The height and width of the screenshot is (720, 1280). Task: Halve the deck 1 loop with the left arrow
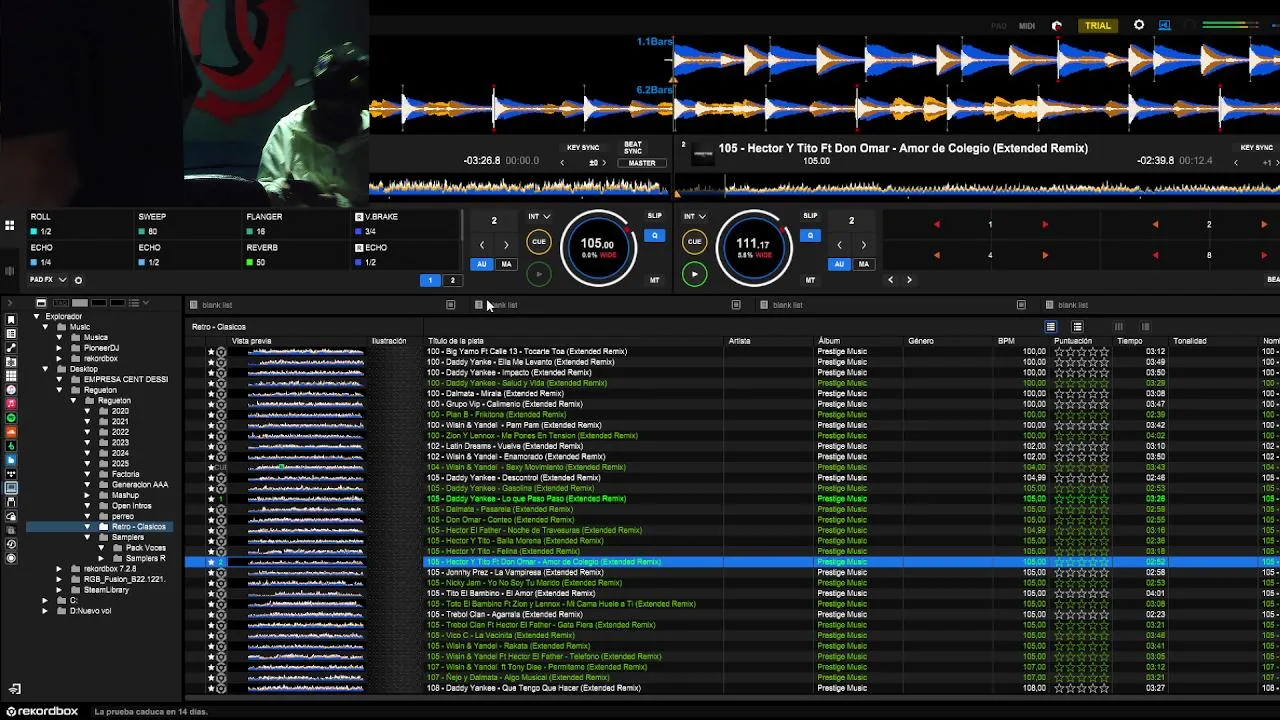point(481,245)
